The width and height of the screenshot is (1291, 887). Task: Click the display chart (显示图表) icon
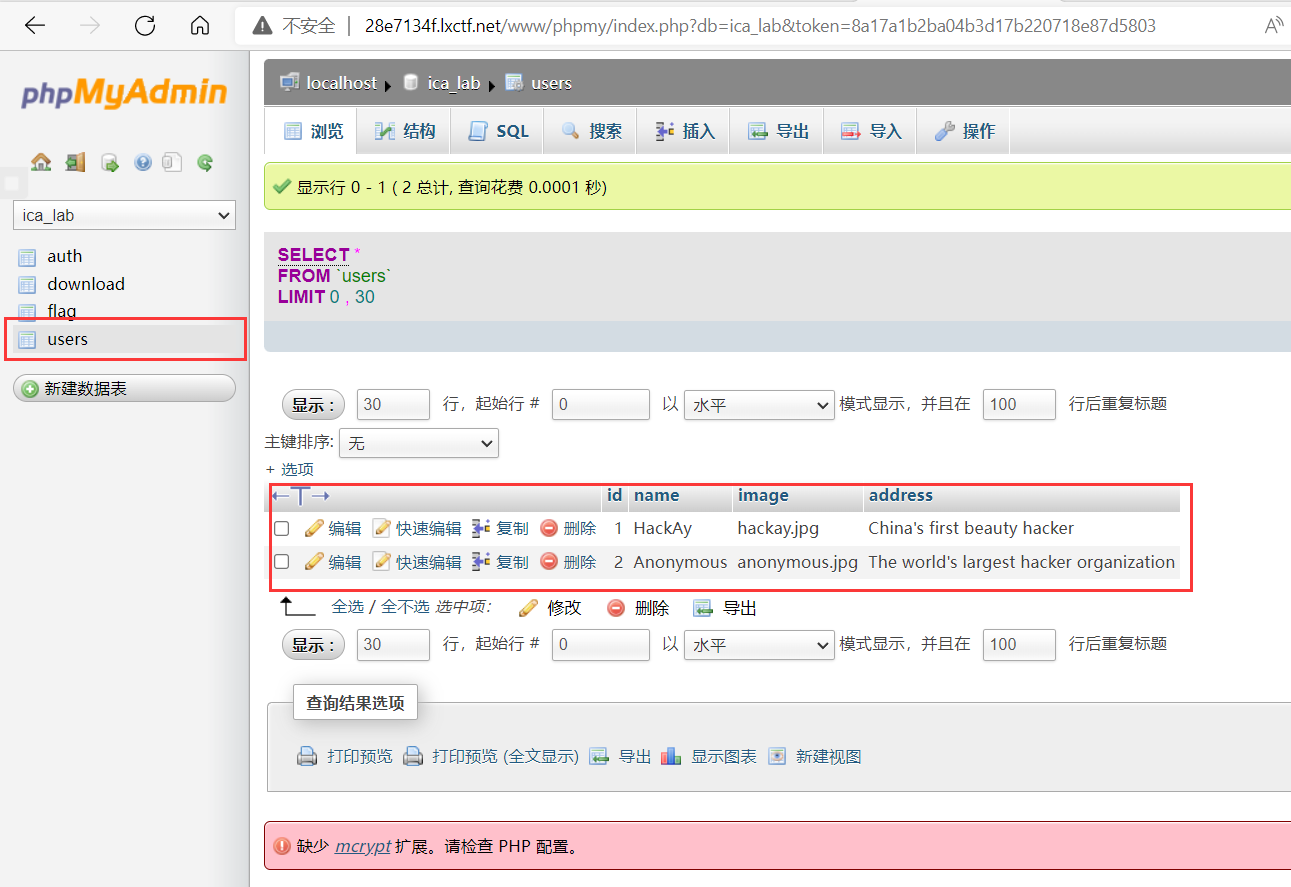[672, 756]
